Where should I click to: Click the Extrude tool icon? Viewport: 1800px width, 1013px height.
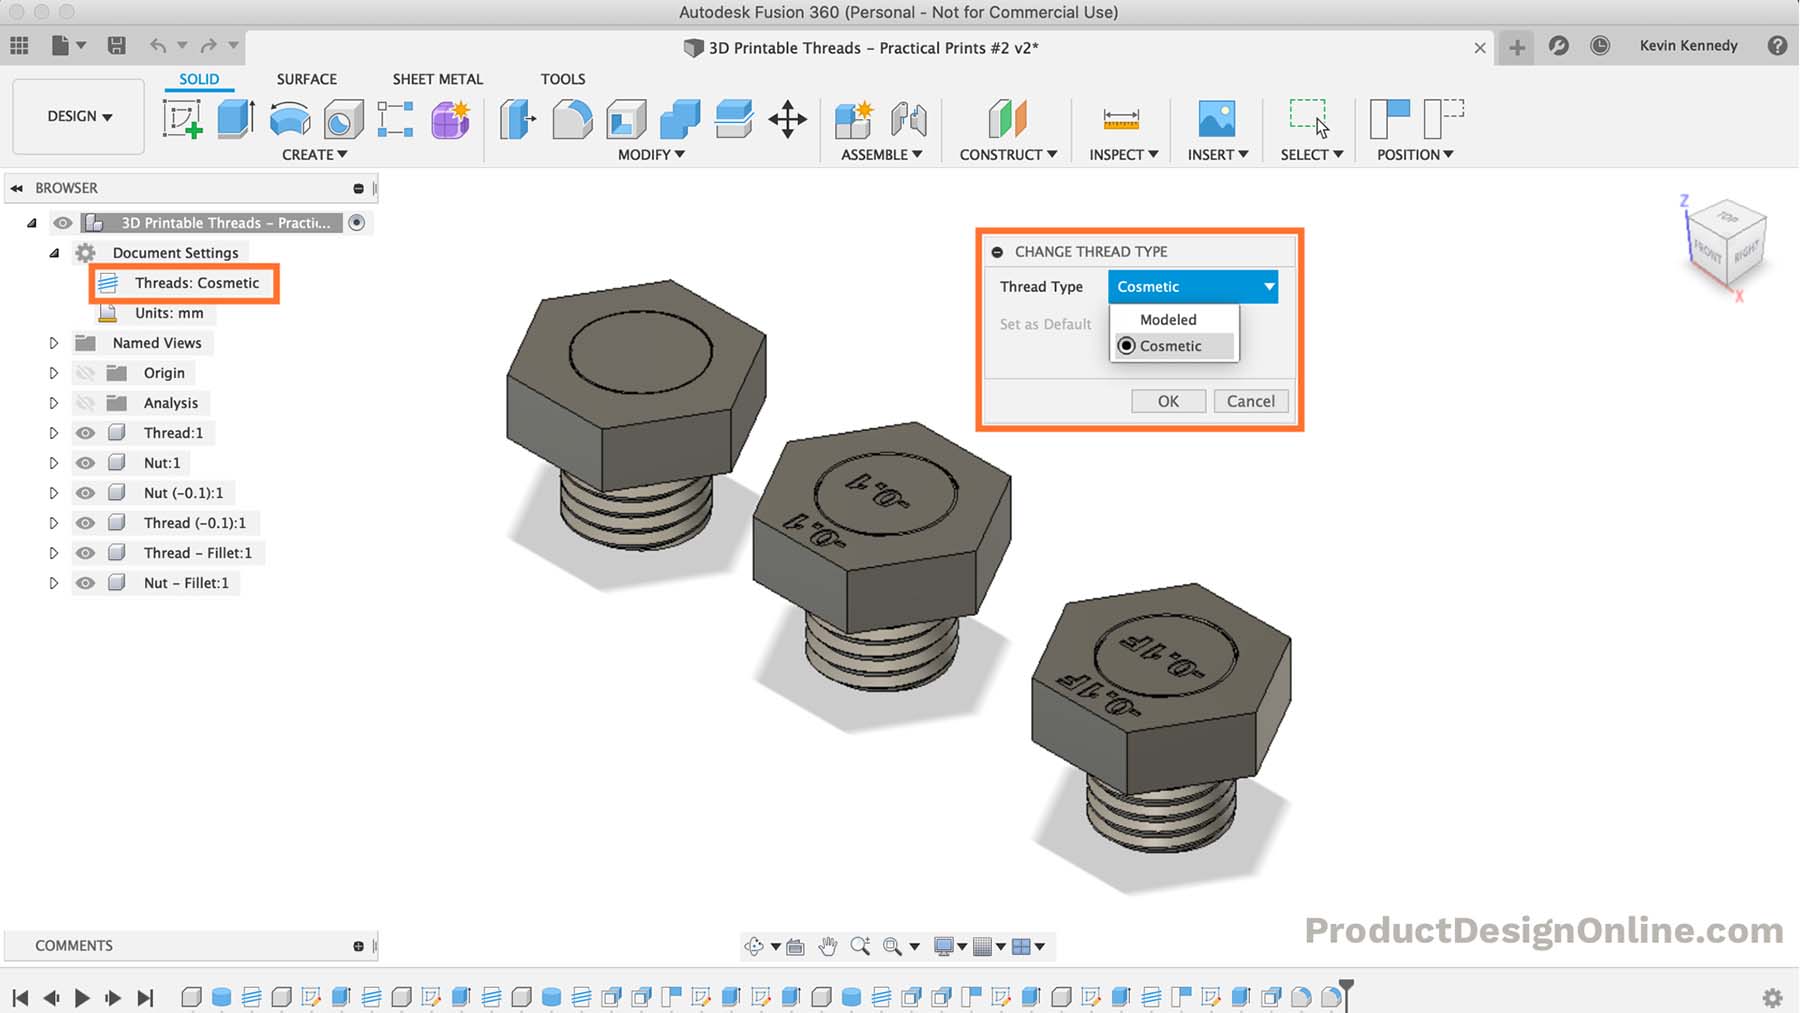click(x=236, y=119)
